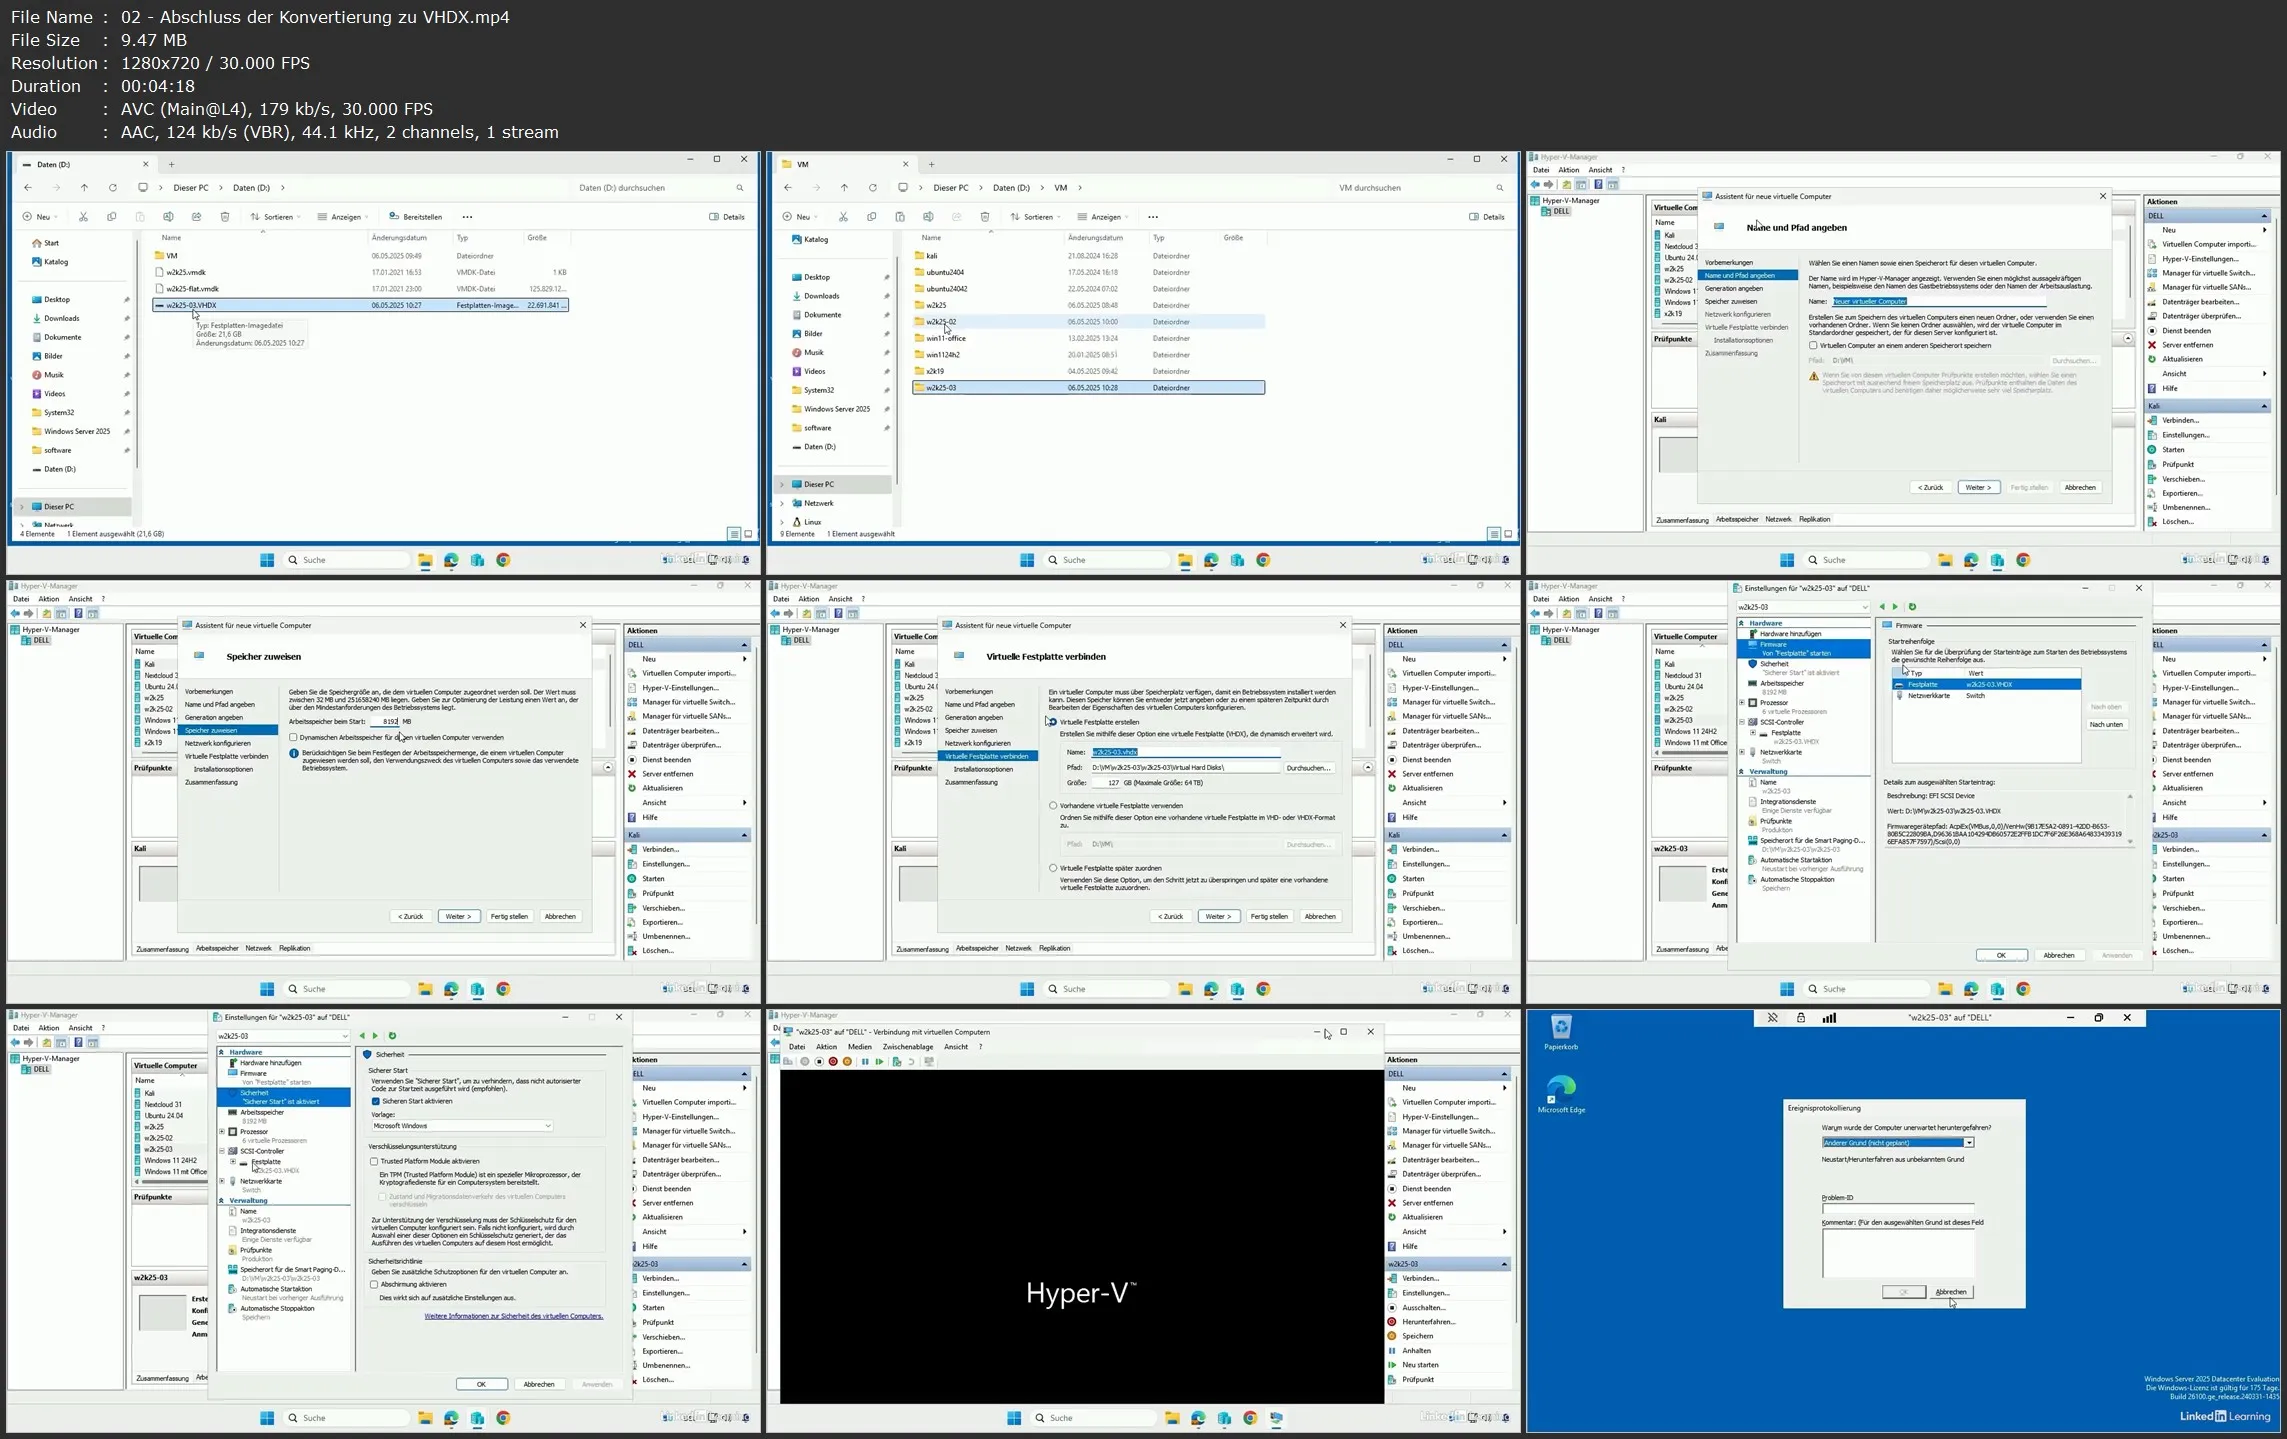
Task: Open Papierkorb on the Windows Server desktop
Action: click(x=1560, y=1033)
